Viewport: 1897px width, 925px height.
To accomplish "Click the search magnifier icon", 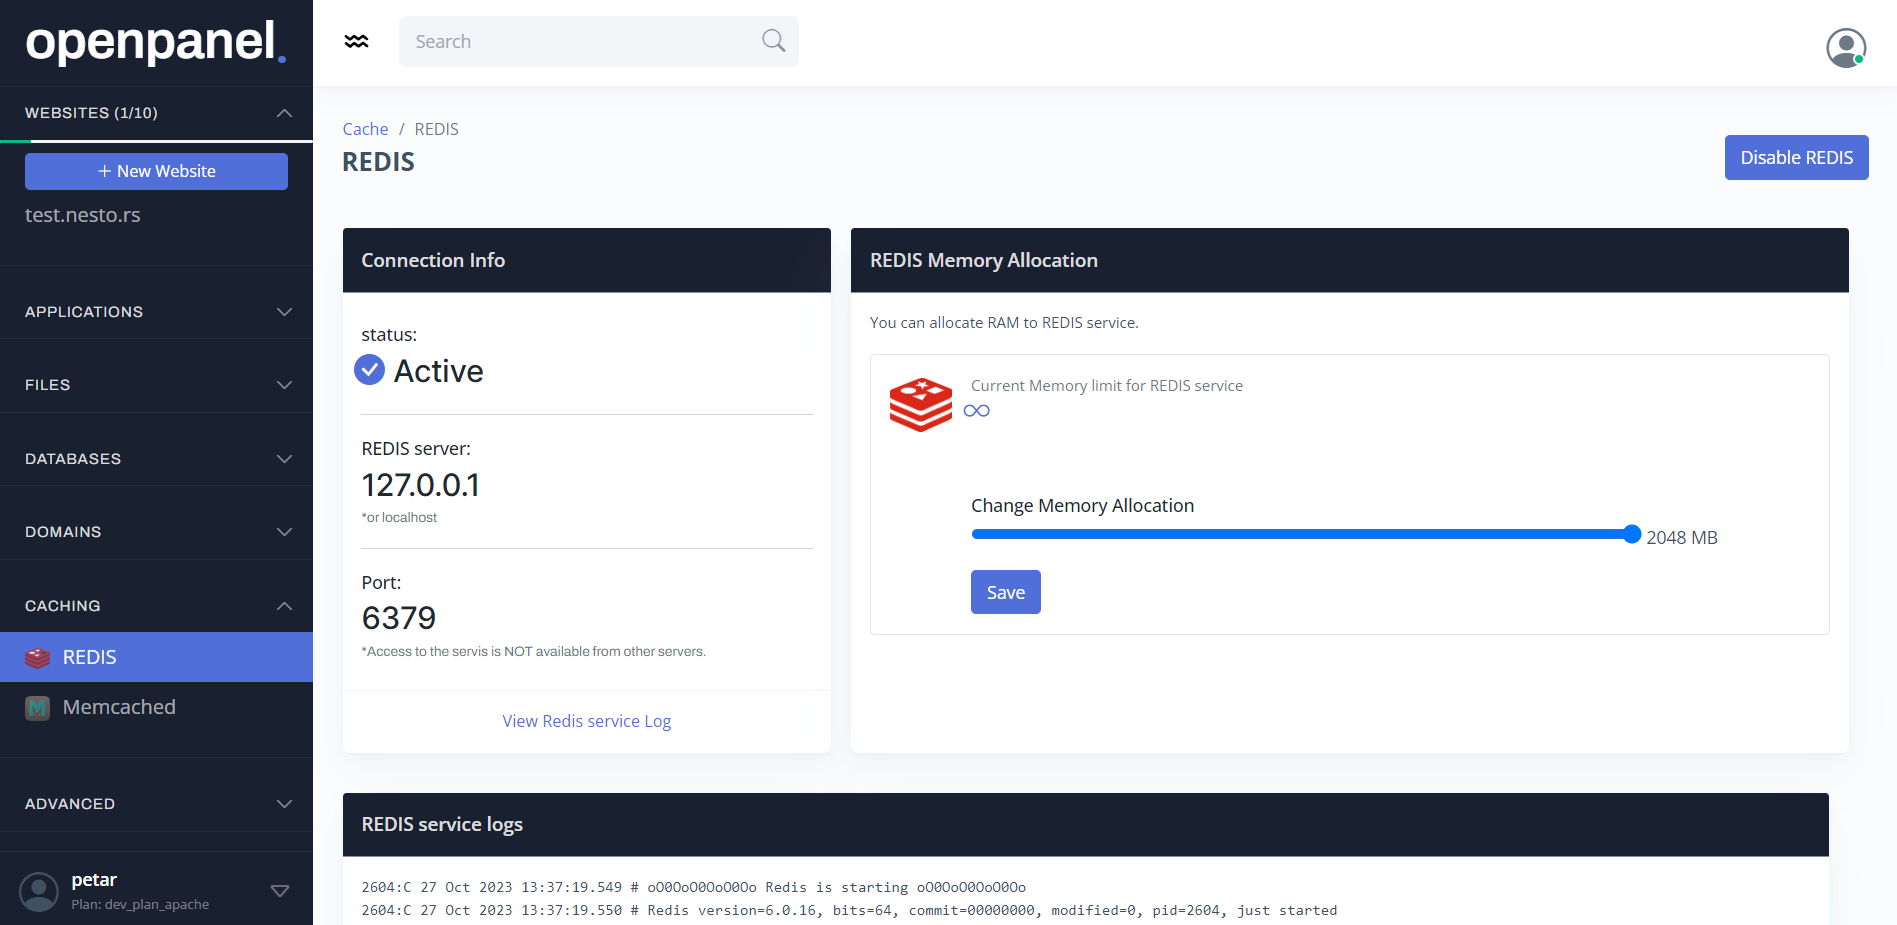I will 773,41.
